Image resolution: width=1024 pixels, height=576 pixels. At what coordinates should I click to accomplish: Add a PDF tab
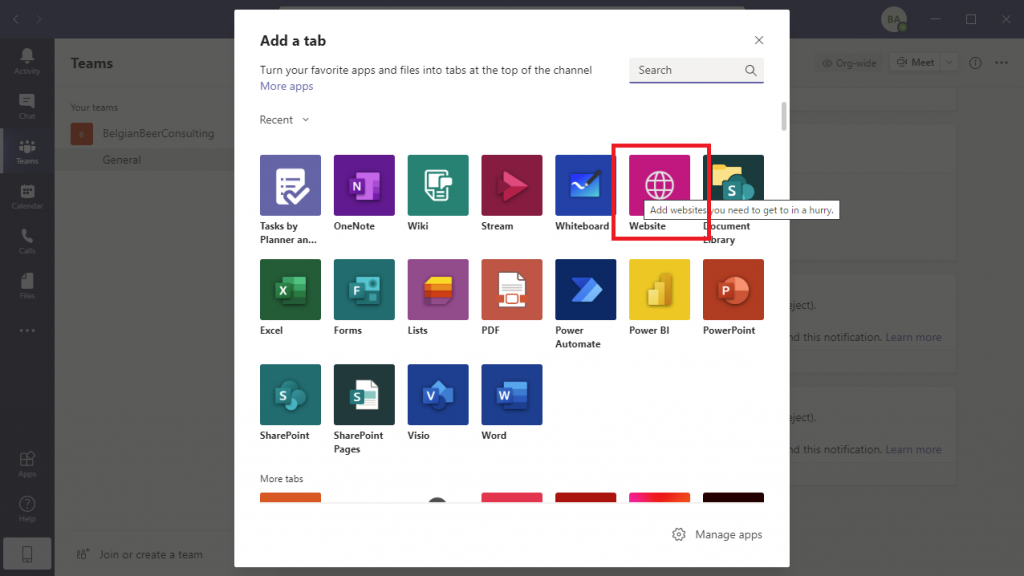[x=511, y=289]
